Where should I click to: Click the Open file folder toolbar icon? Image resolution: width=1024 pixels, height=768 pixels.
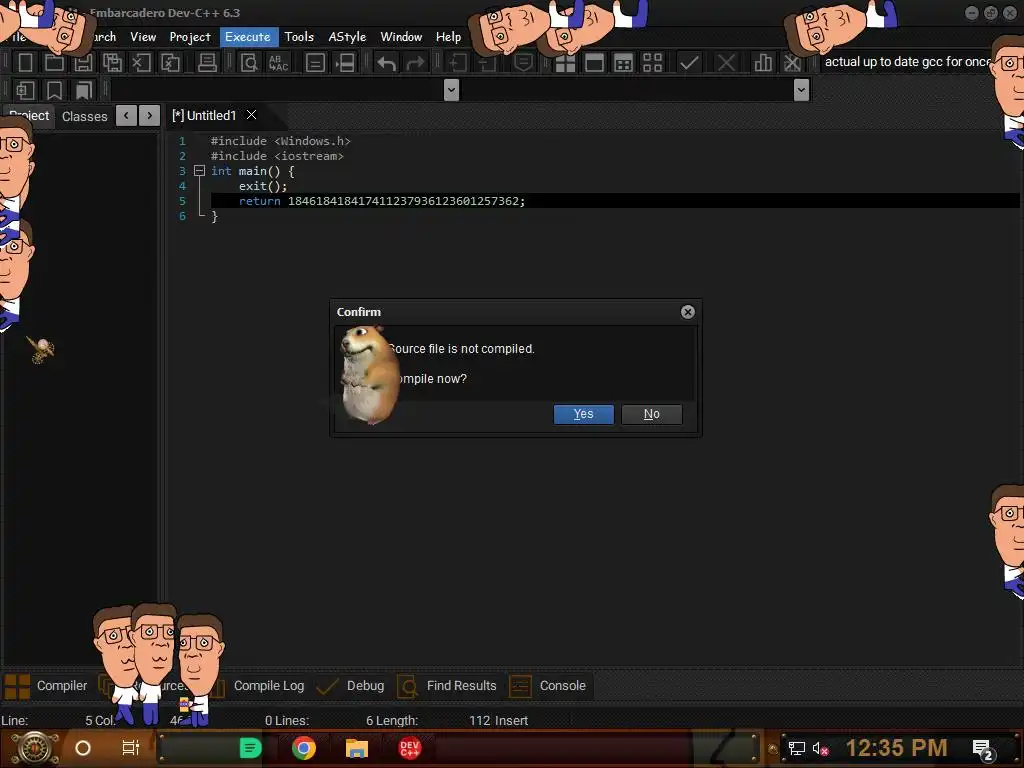click(54, 63)
